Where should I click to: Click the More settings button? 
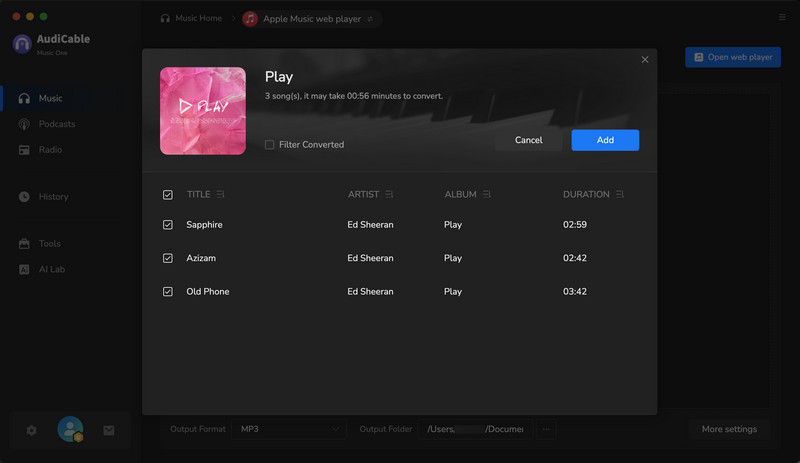click(729, 429)
